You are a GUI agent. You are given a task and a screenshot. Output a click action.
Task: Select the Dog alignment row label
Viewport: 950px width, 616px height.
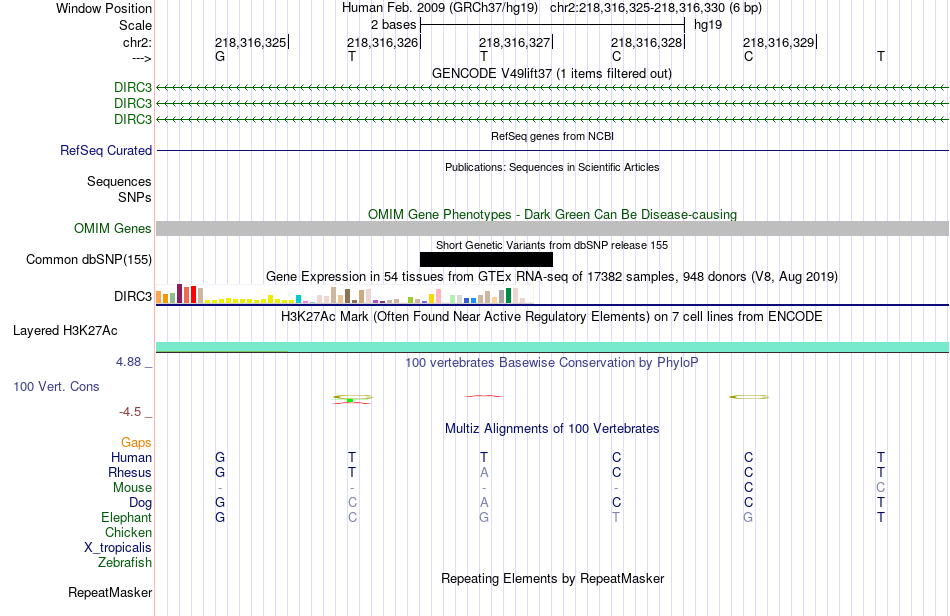[x=141, y=503]
